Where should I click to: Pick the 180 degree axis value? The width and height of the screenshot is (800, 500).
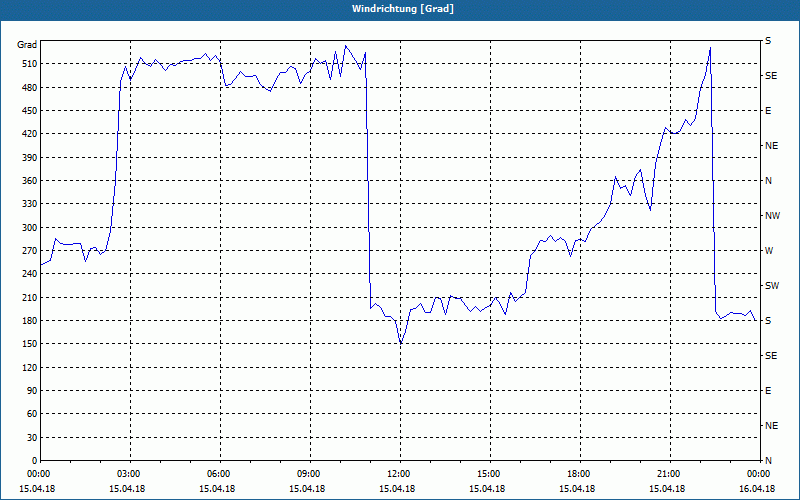30,321
